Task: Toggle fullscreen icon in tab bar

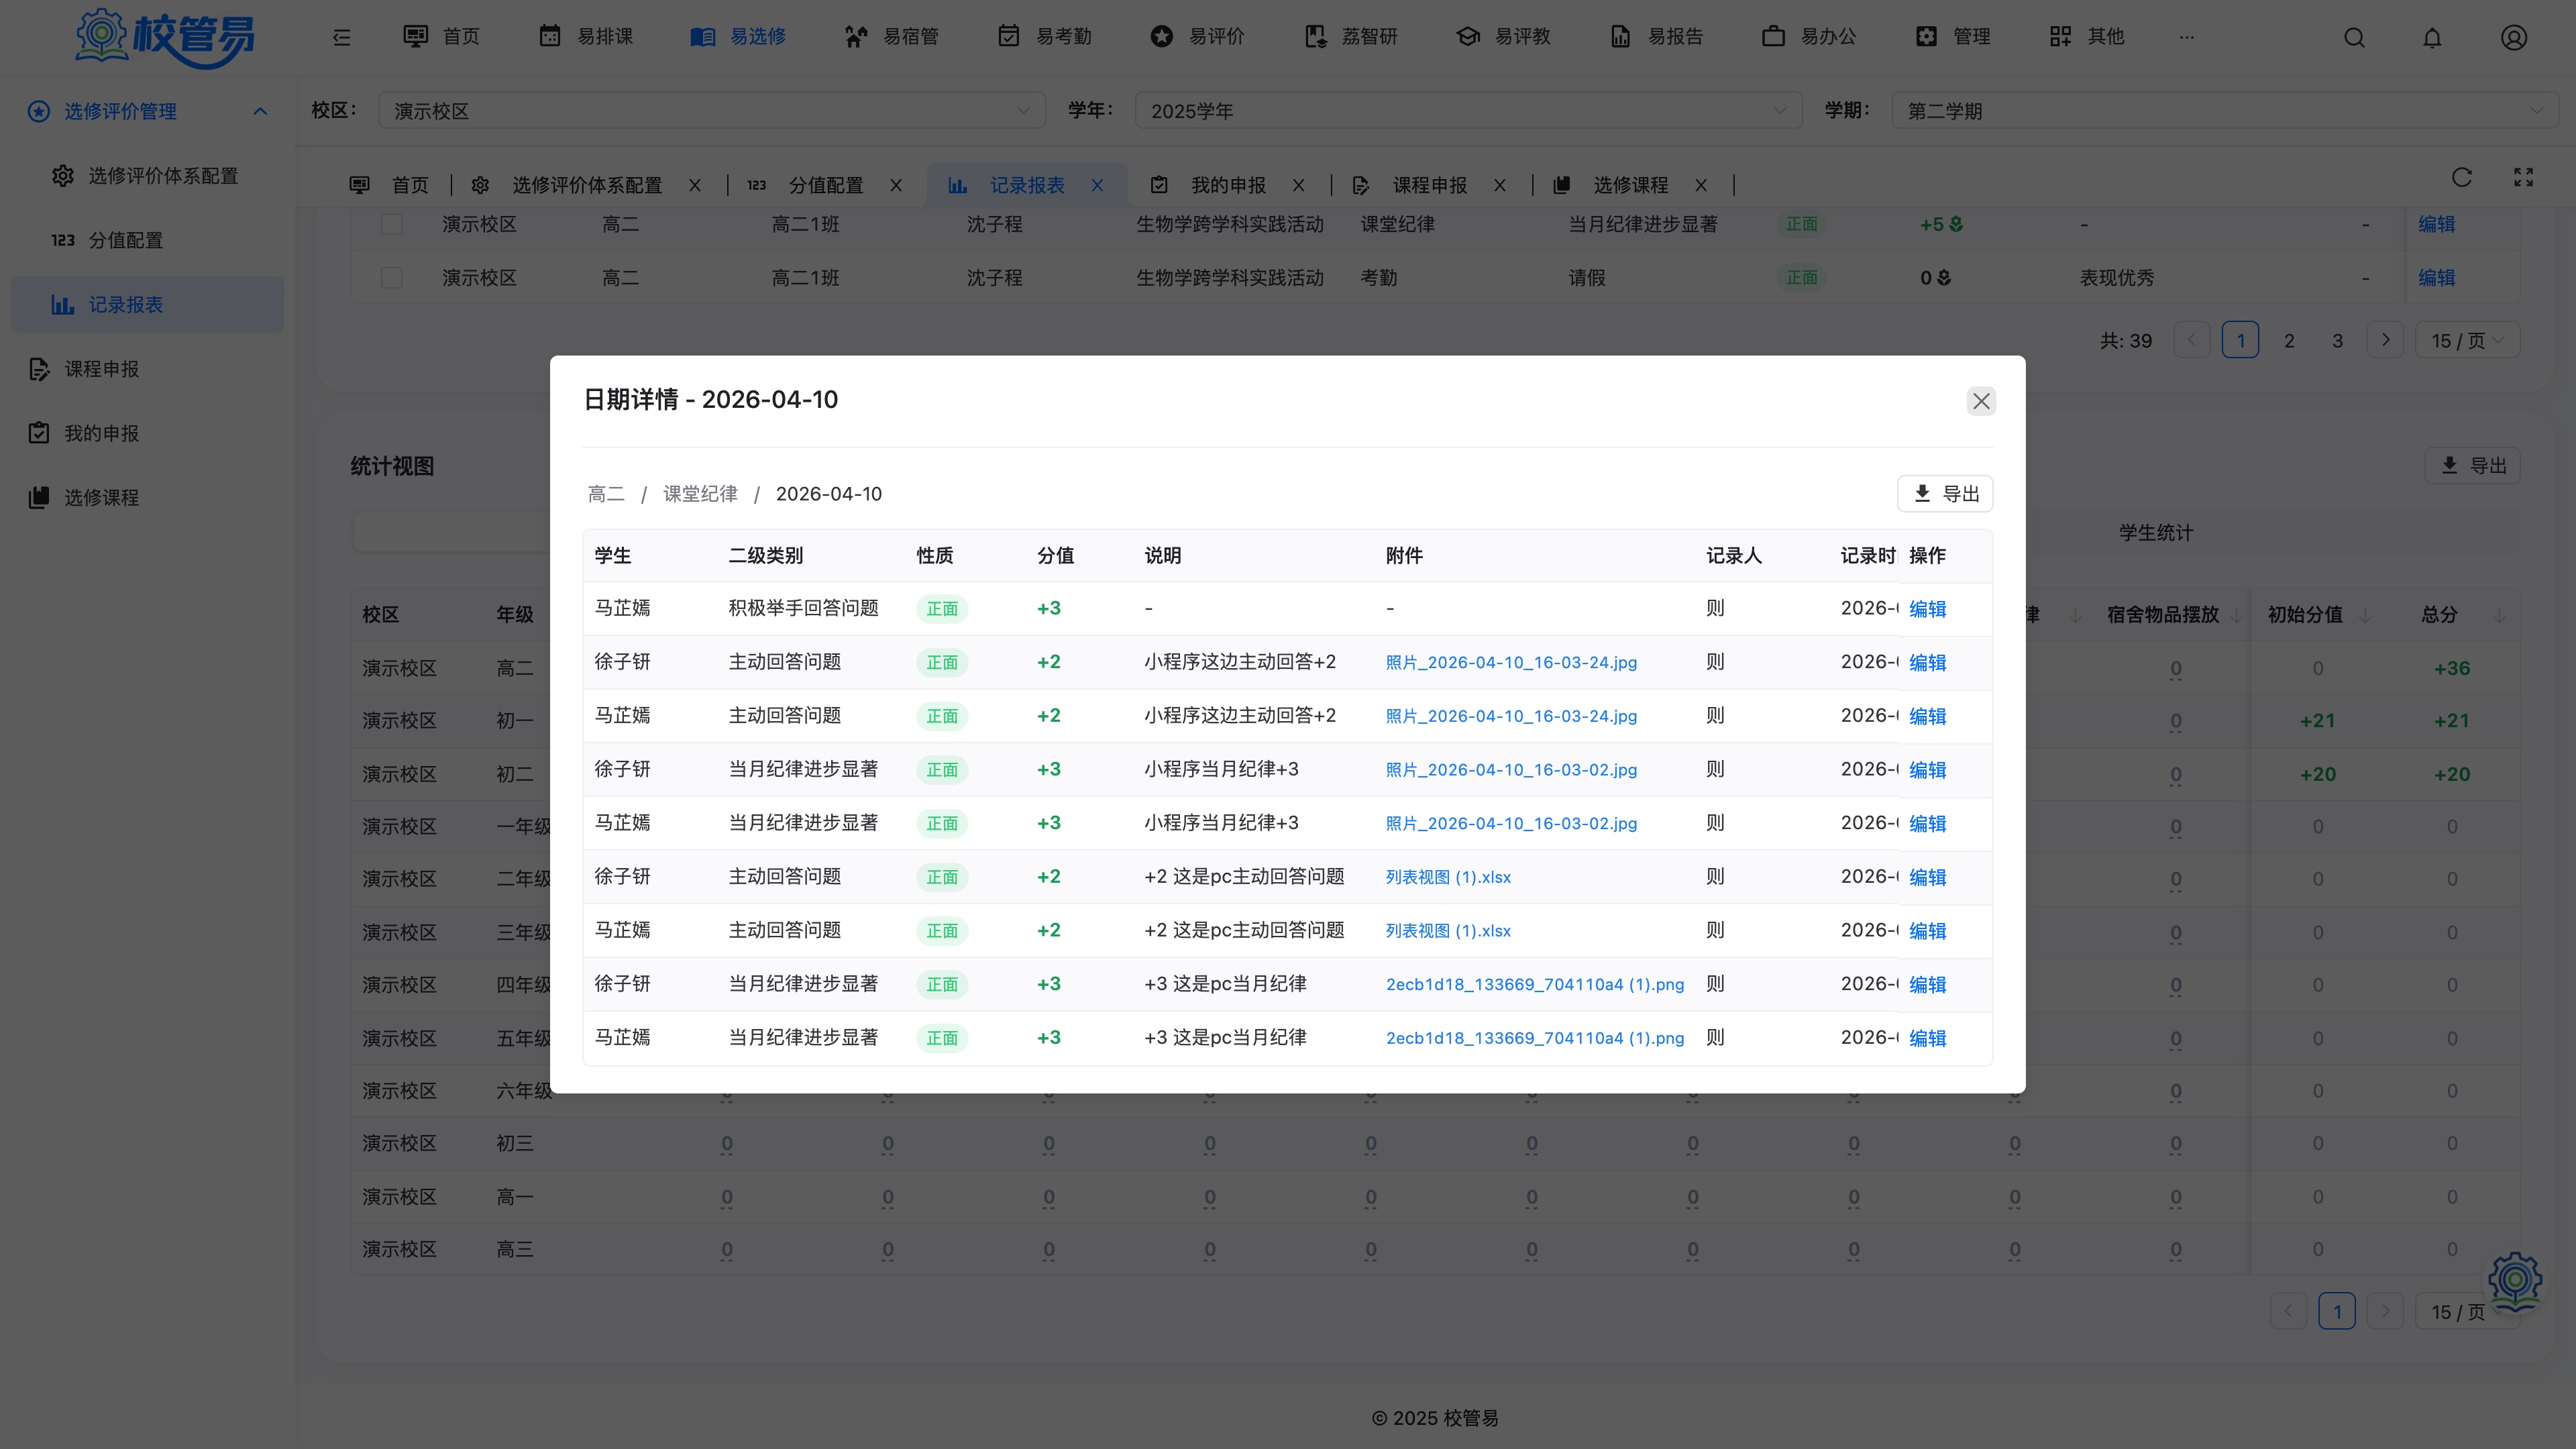Action: (2524, 177)
